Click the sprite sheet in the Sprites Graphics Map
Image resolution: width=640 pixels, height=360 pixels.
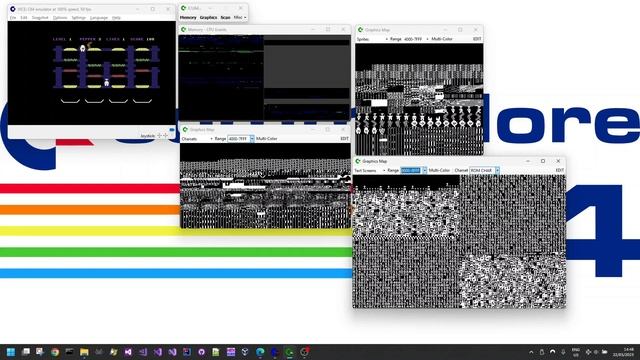419,99
